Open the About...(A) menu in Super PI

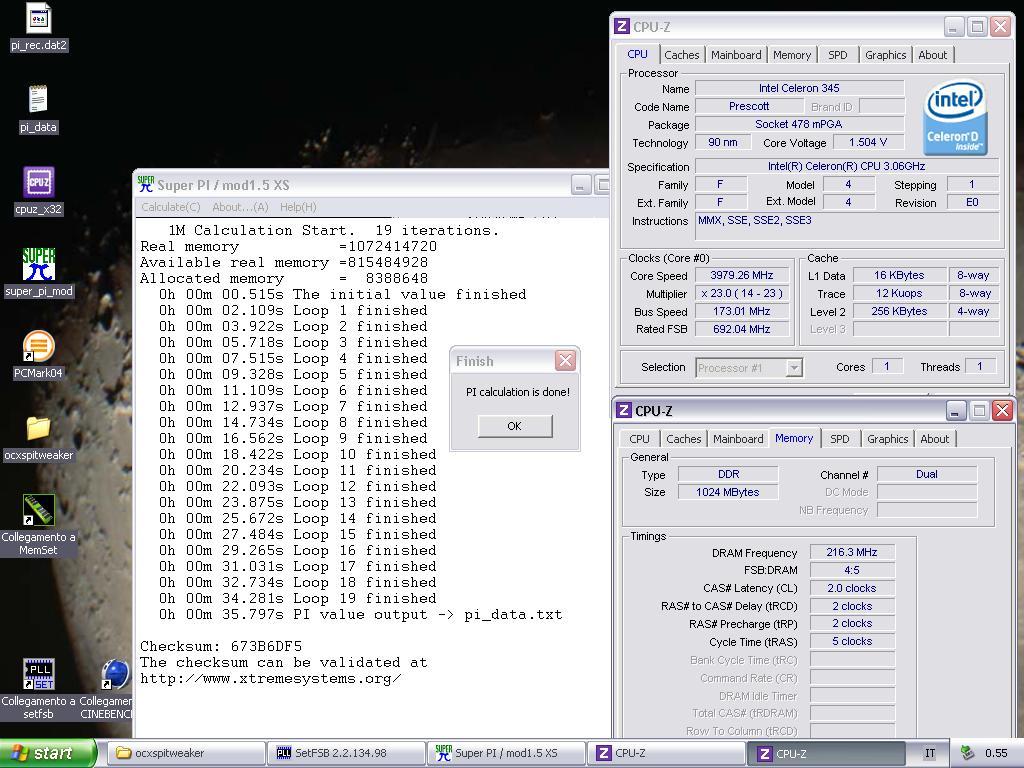pyautogui.click(x=240, y=207)
